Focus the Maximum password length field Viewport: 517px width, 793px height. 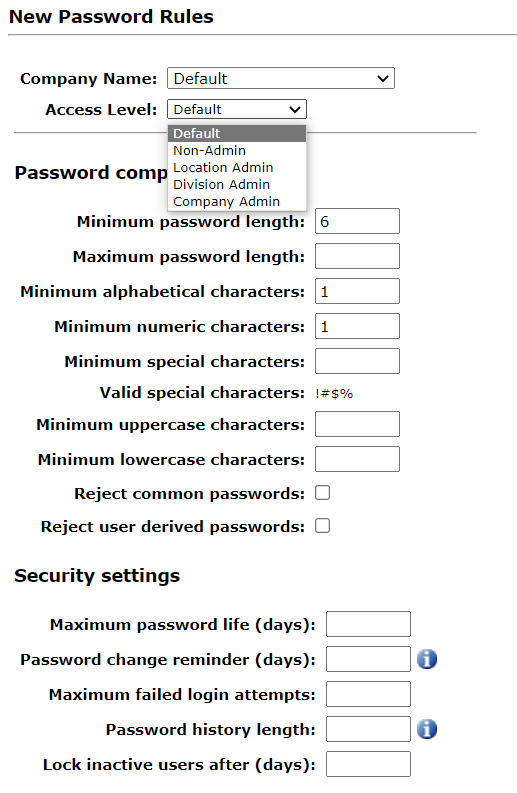[357, 256]
